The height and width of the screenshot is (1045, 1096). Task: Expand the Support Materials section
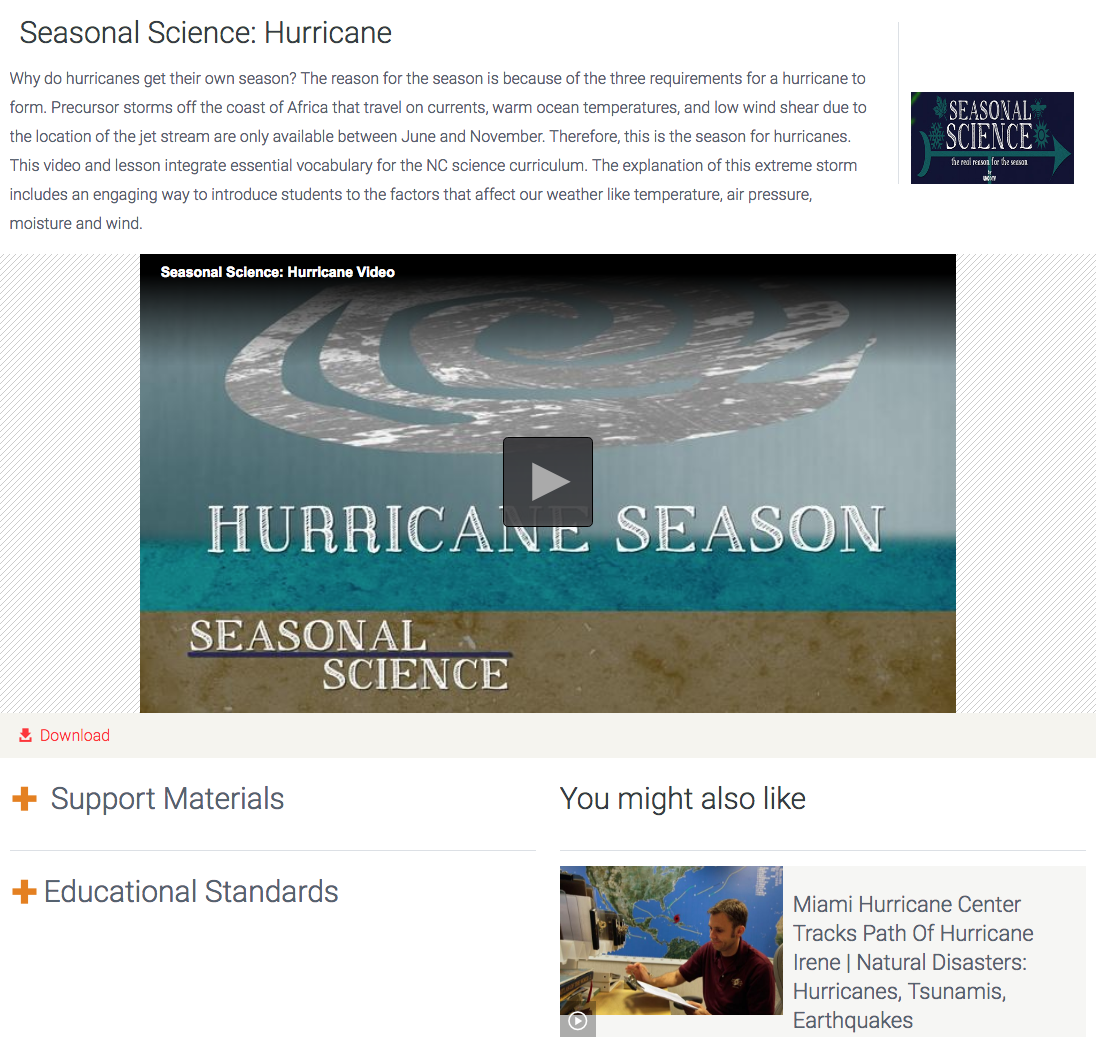pos(168,798)
